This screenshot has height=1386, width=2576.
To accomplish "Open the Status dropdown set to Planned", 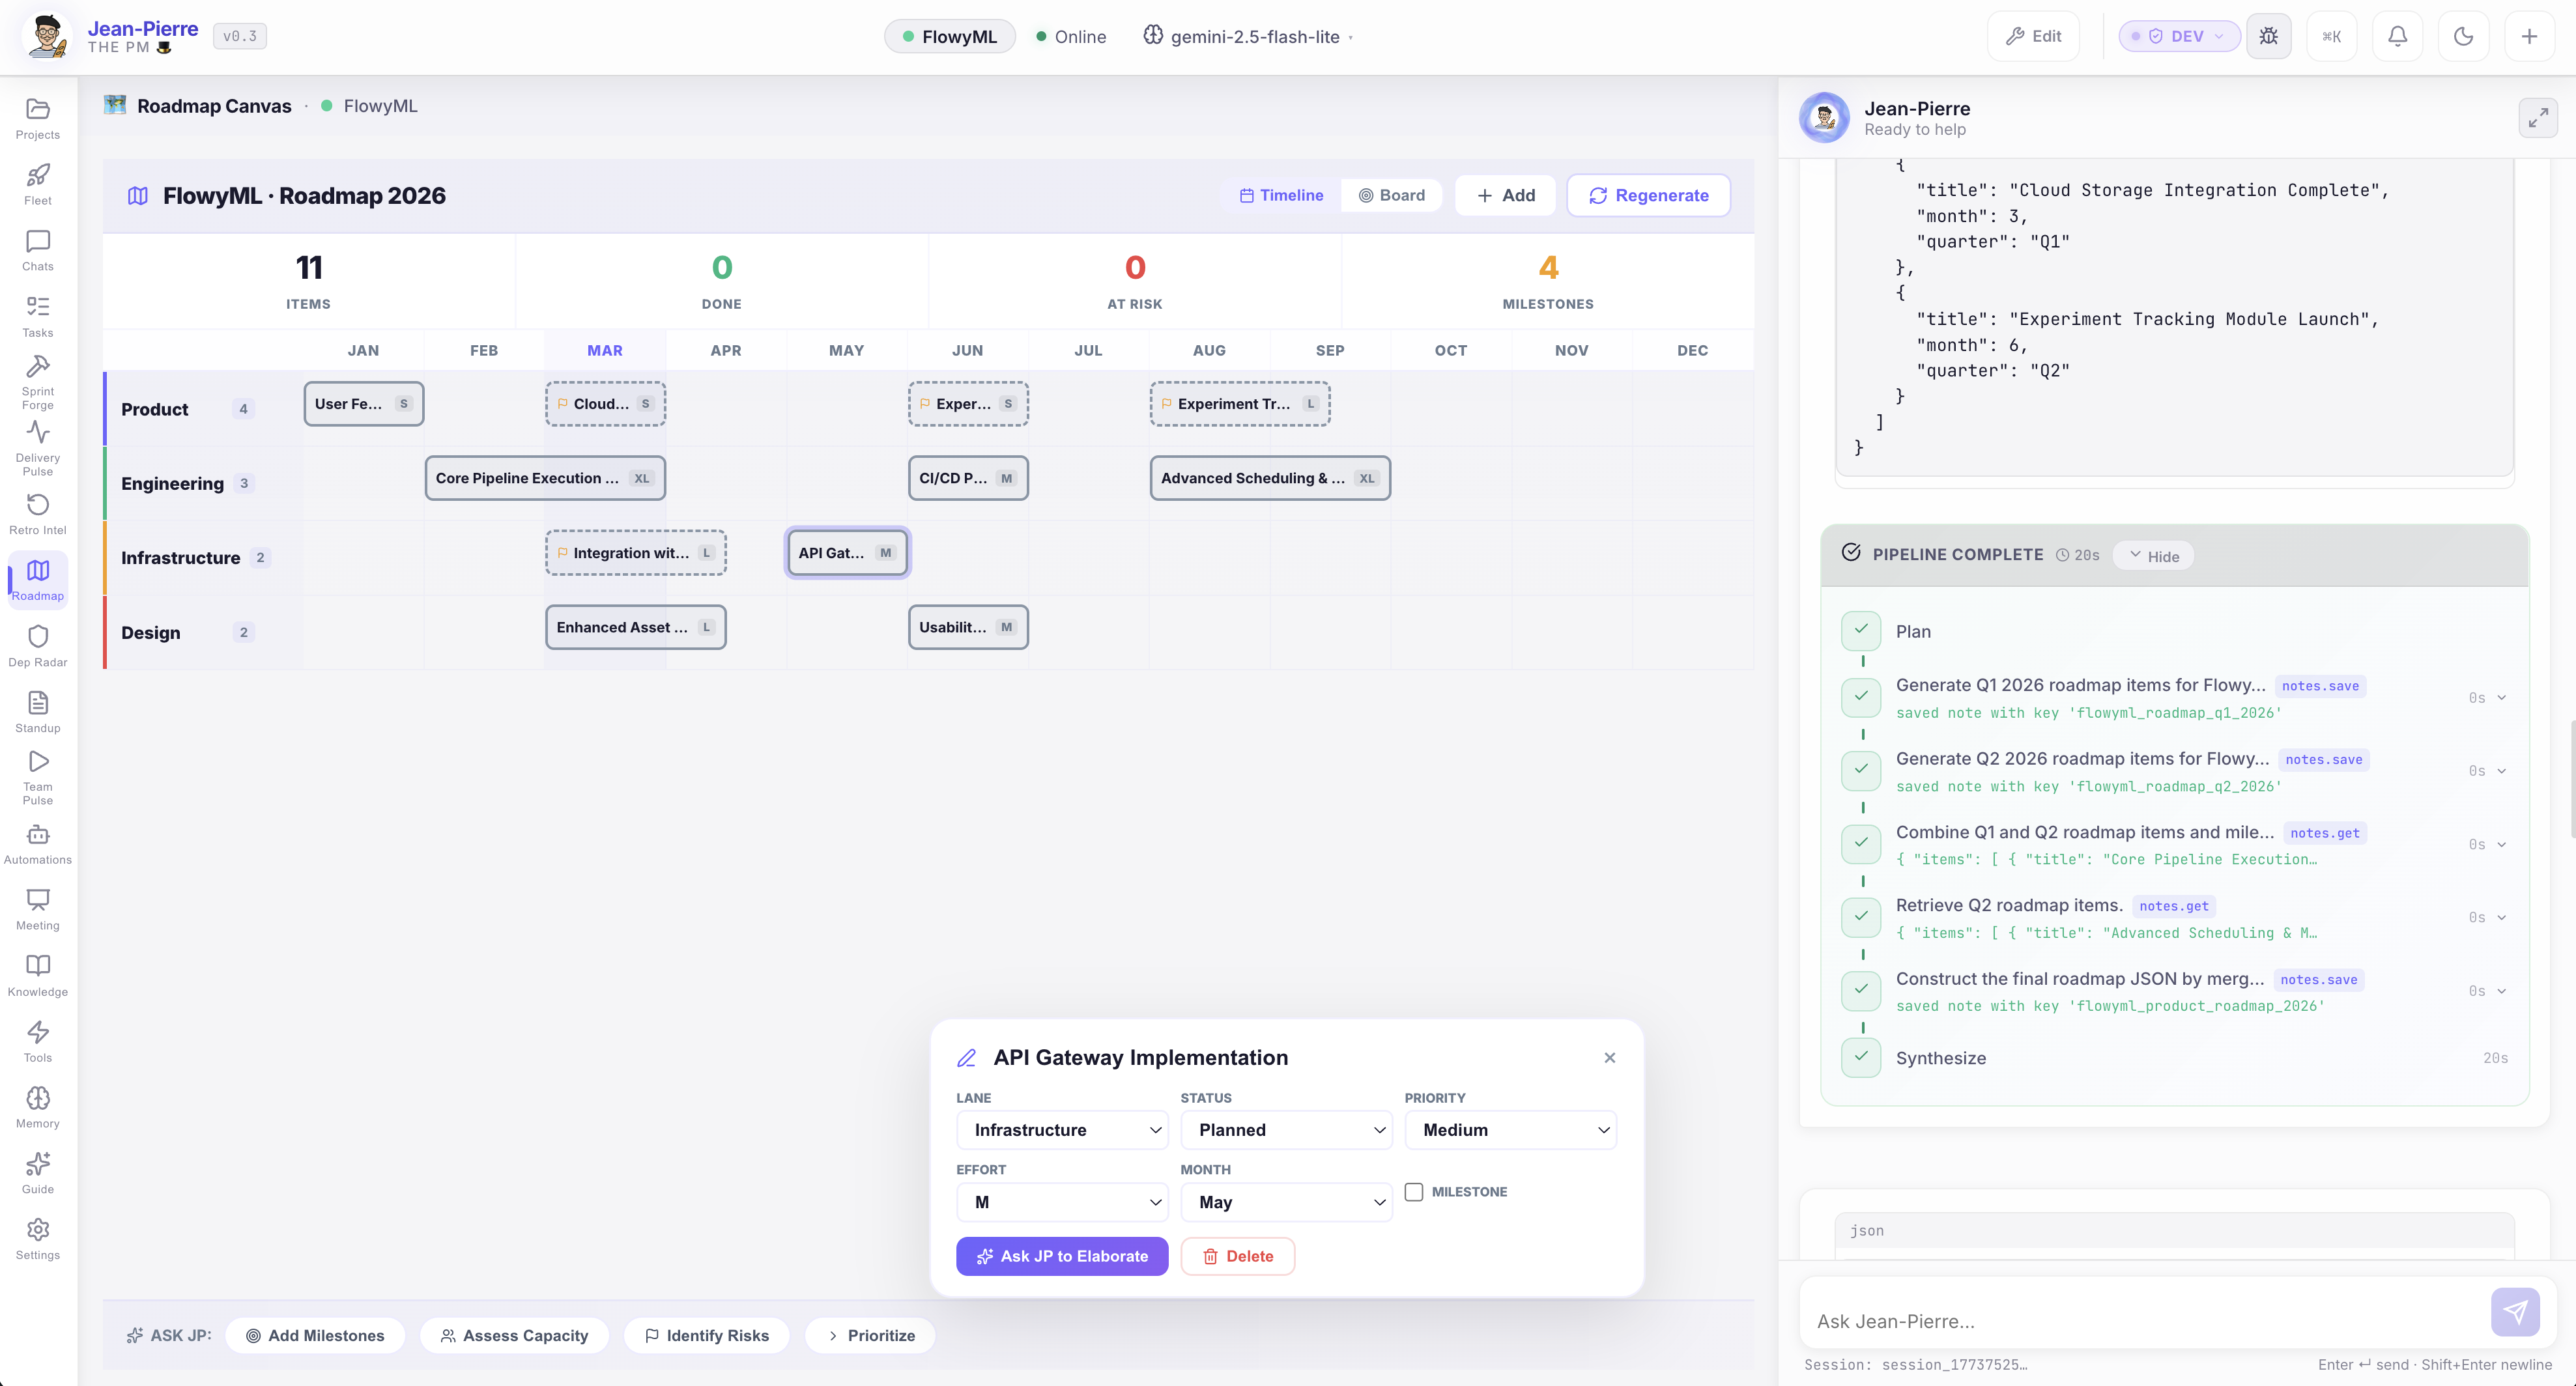I will 1287,1130.
